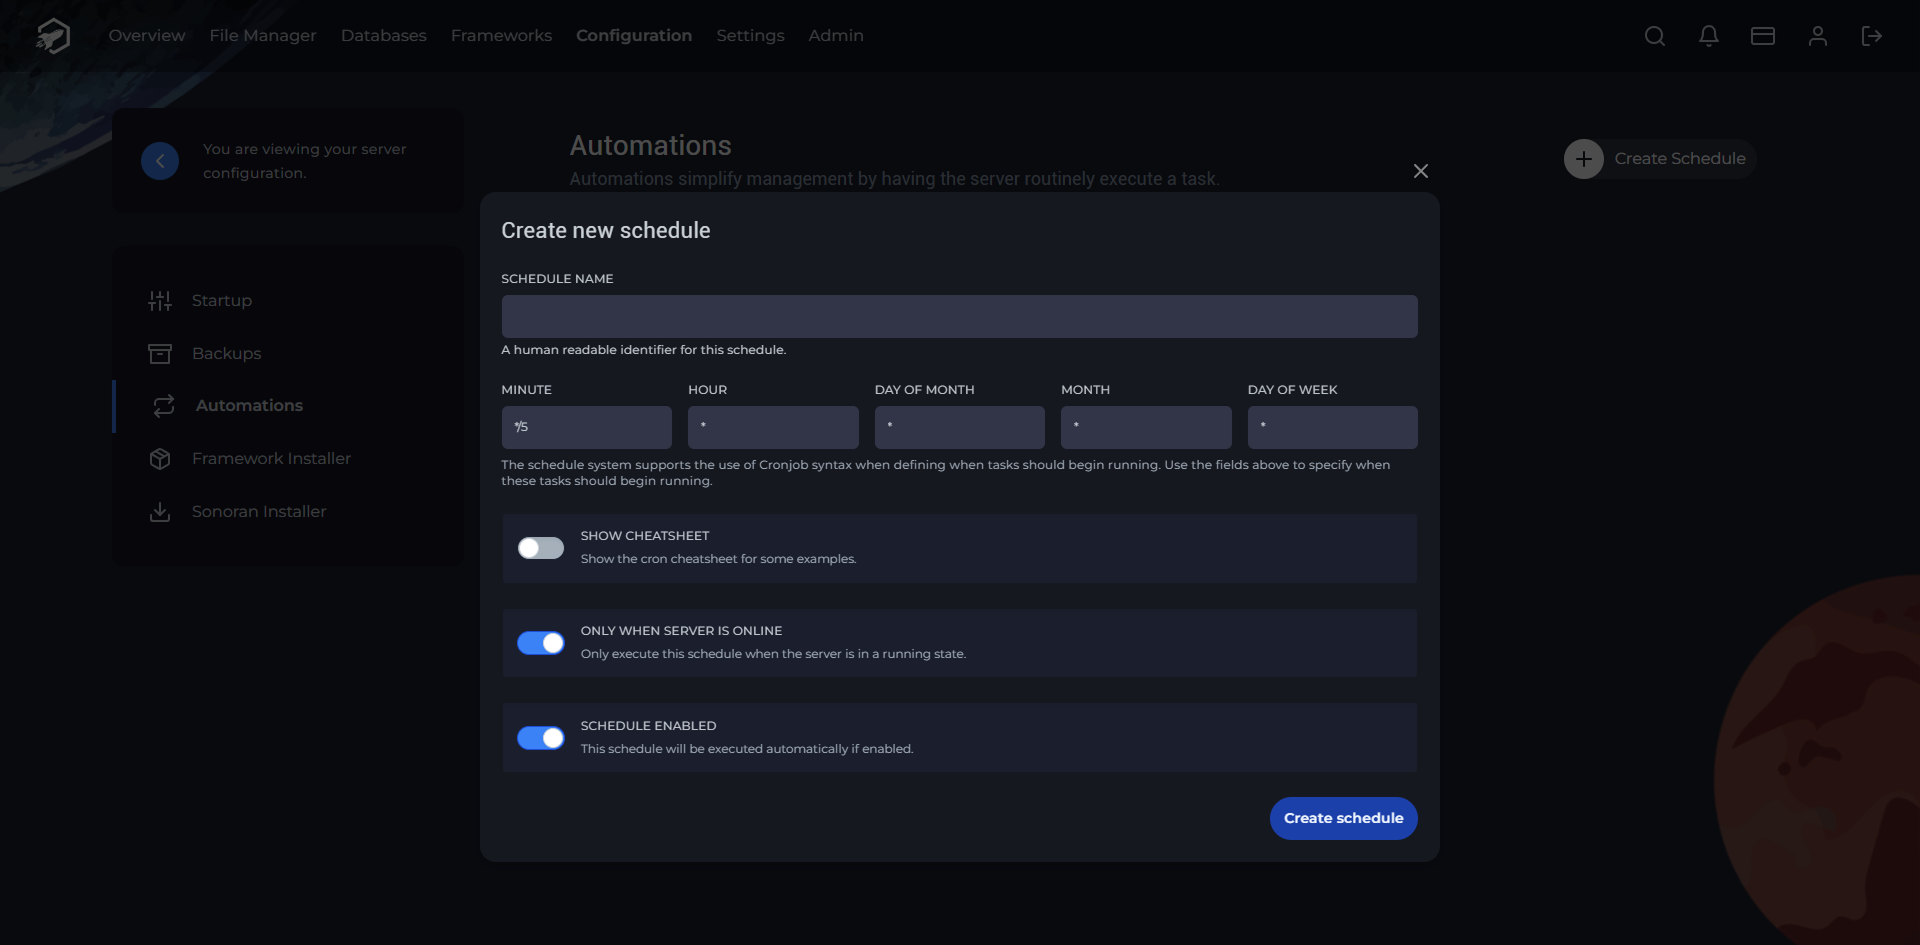Disable Only When Server Is Online toggle

[x=541, y=643]
